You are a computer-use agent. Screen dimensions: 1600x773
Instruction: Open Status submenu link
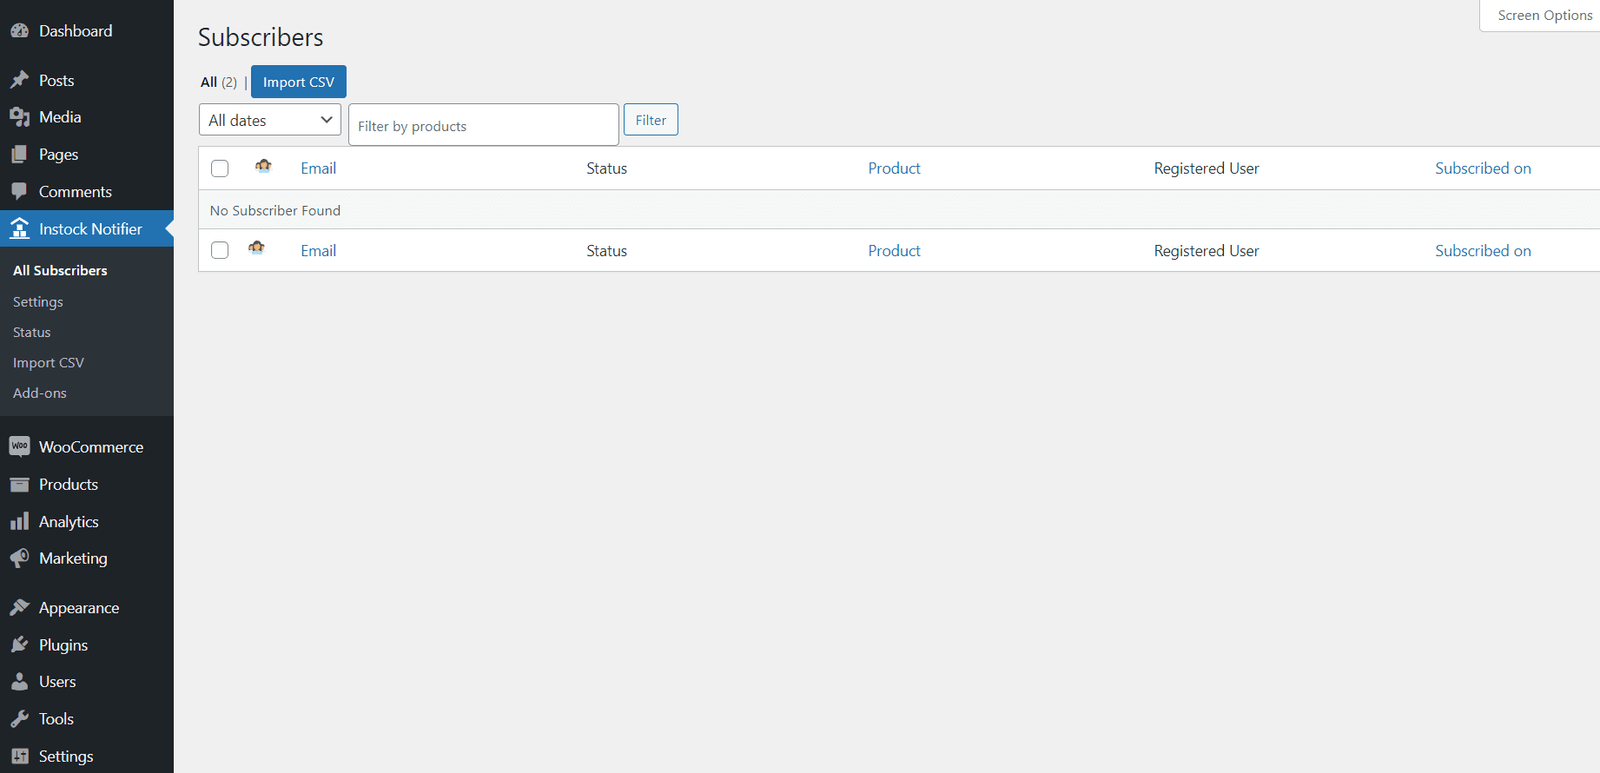32,332
